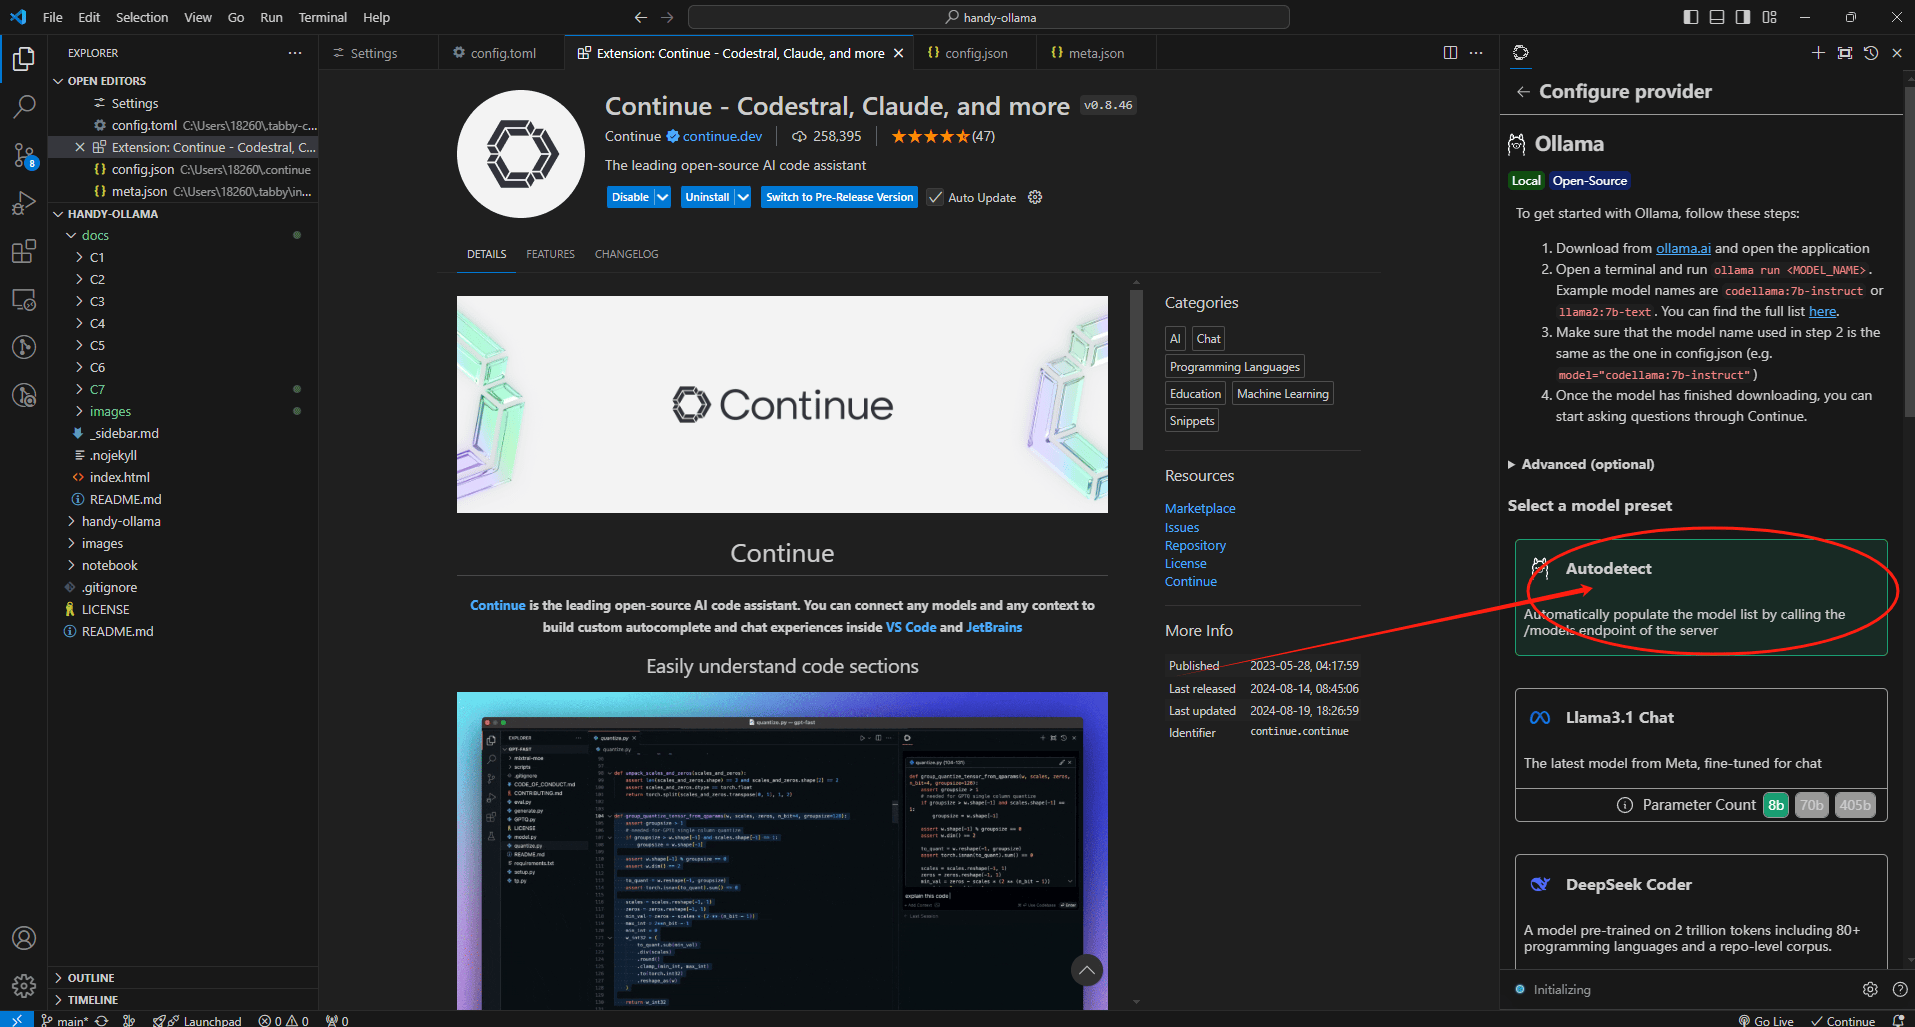The width and height of the screenshot is (1915, 1027).
Task: Click Switch to Pre-Release Version button
Action: 839,197
